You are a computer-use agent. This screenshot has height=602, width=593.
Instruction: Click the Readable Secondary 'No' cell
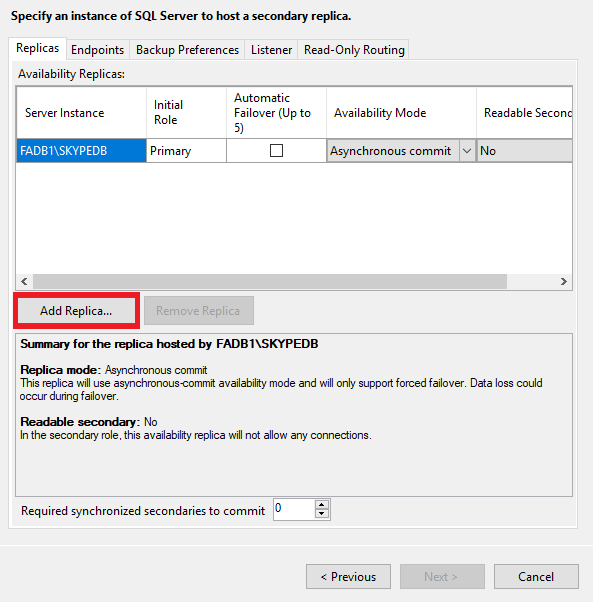coord(524,151)
